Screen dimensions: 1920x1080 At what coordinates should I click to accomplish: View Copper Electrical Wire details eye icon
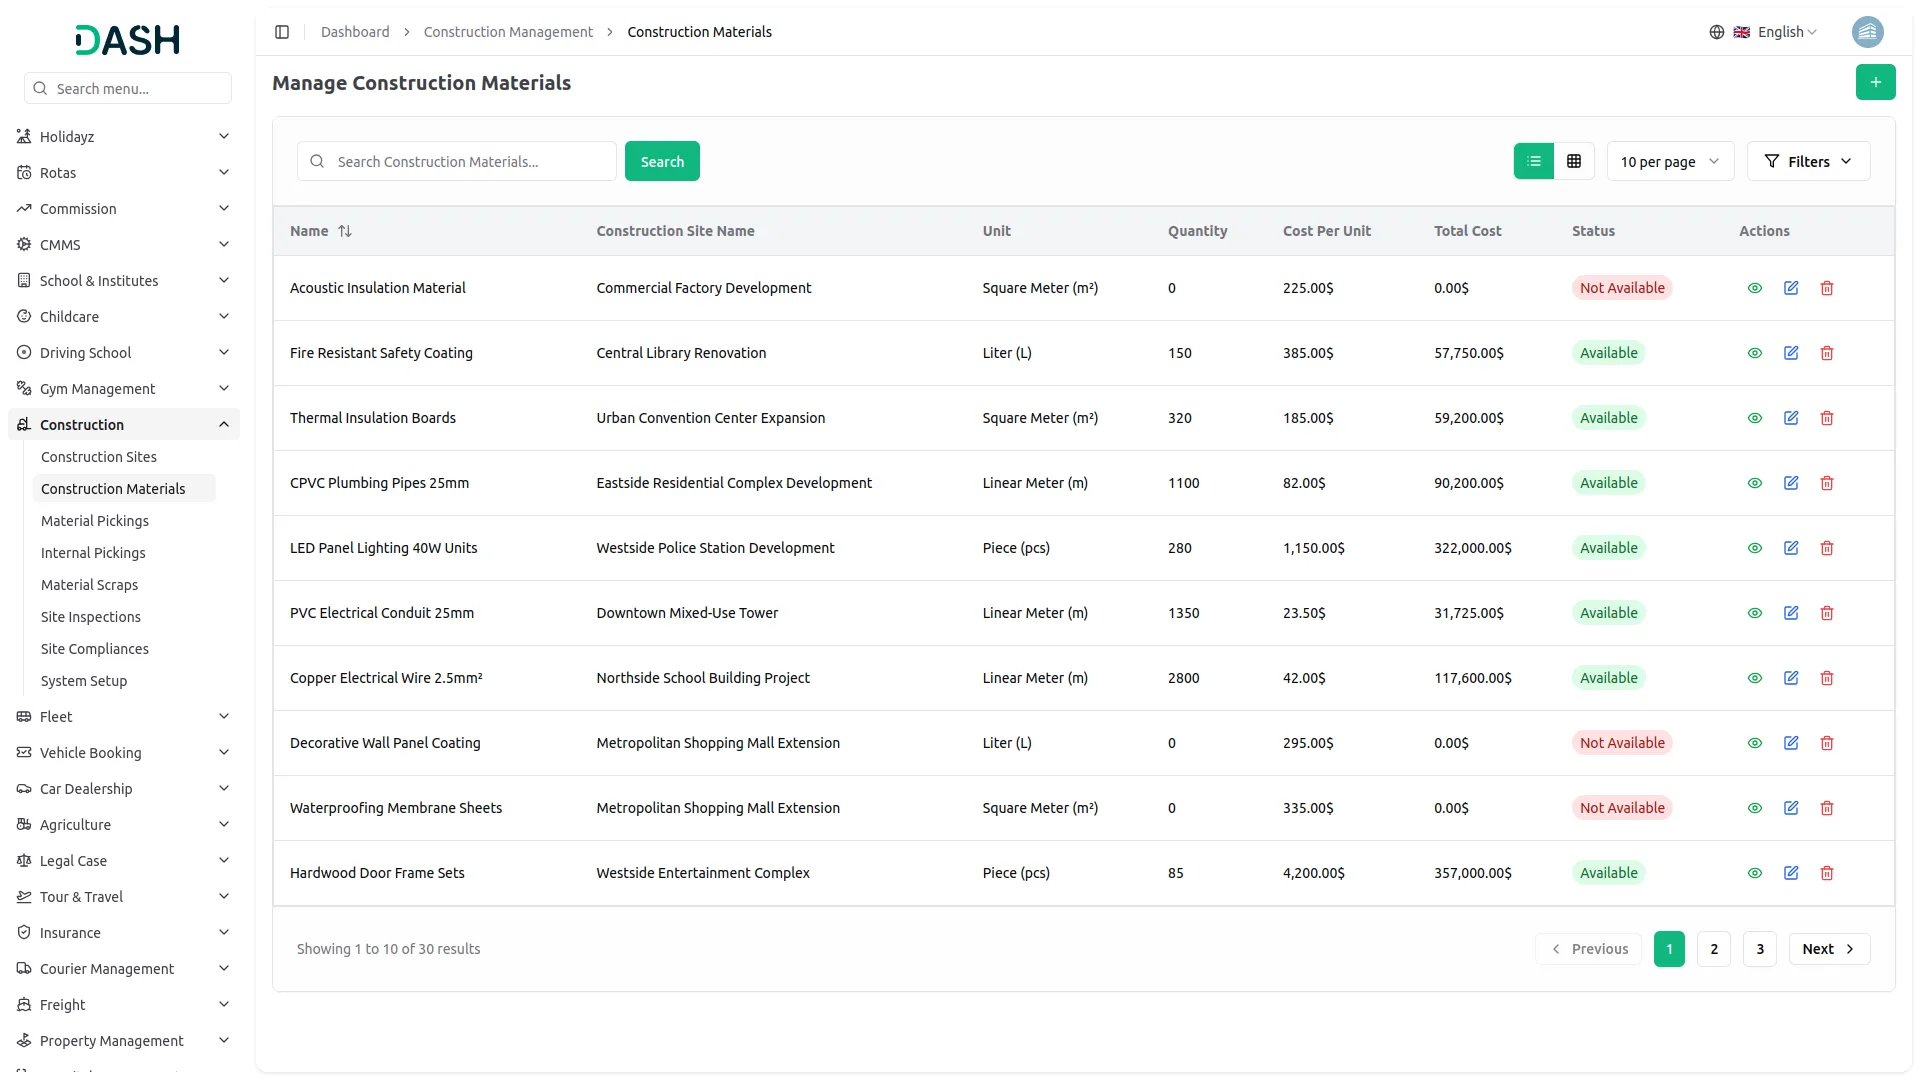pos(1754,678)
